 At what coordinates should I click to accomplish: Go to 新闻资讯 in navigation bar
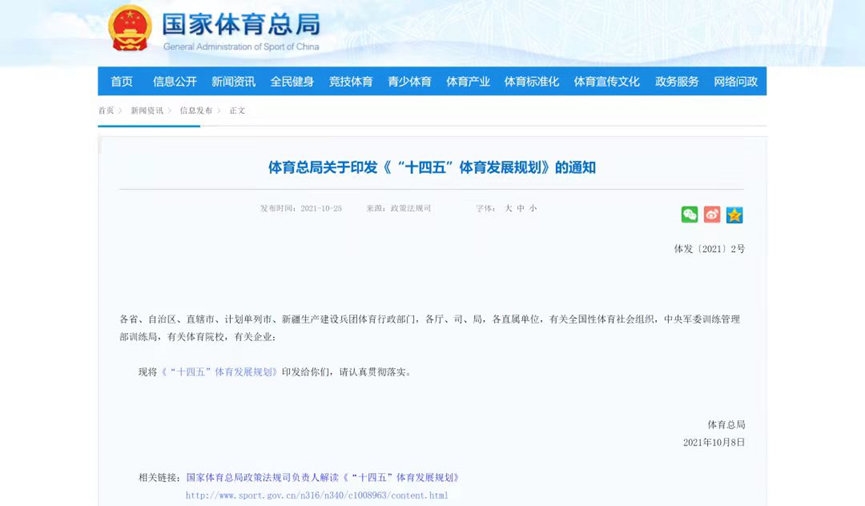coord(233,82)
